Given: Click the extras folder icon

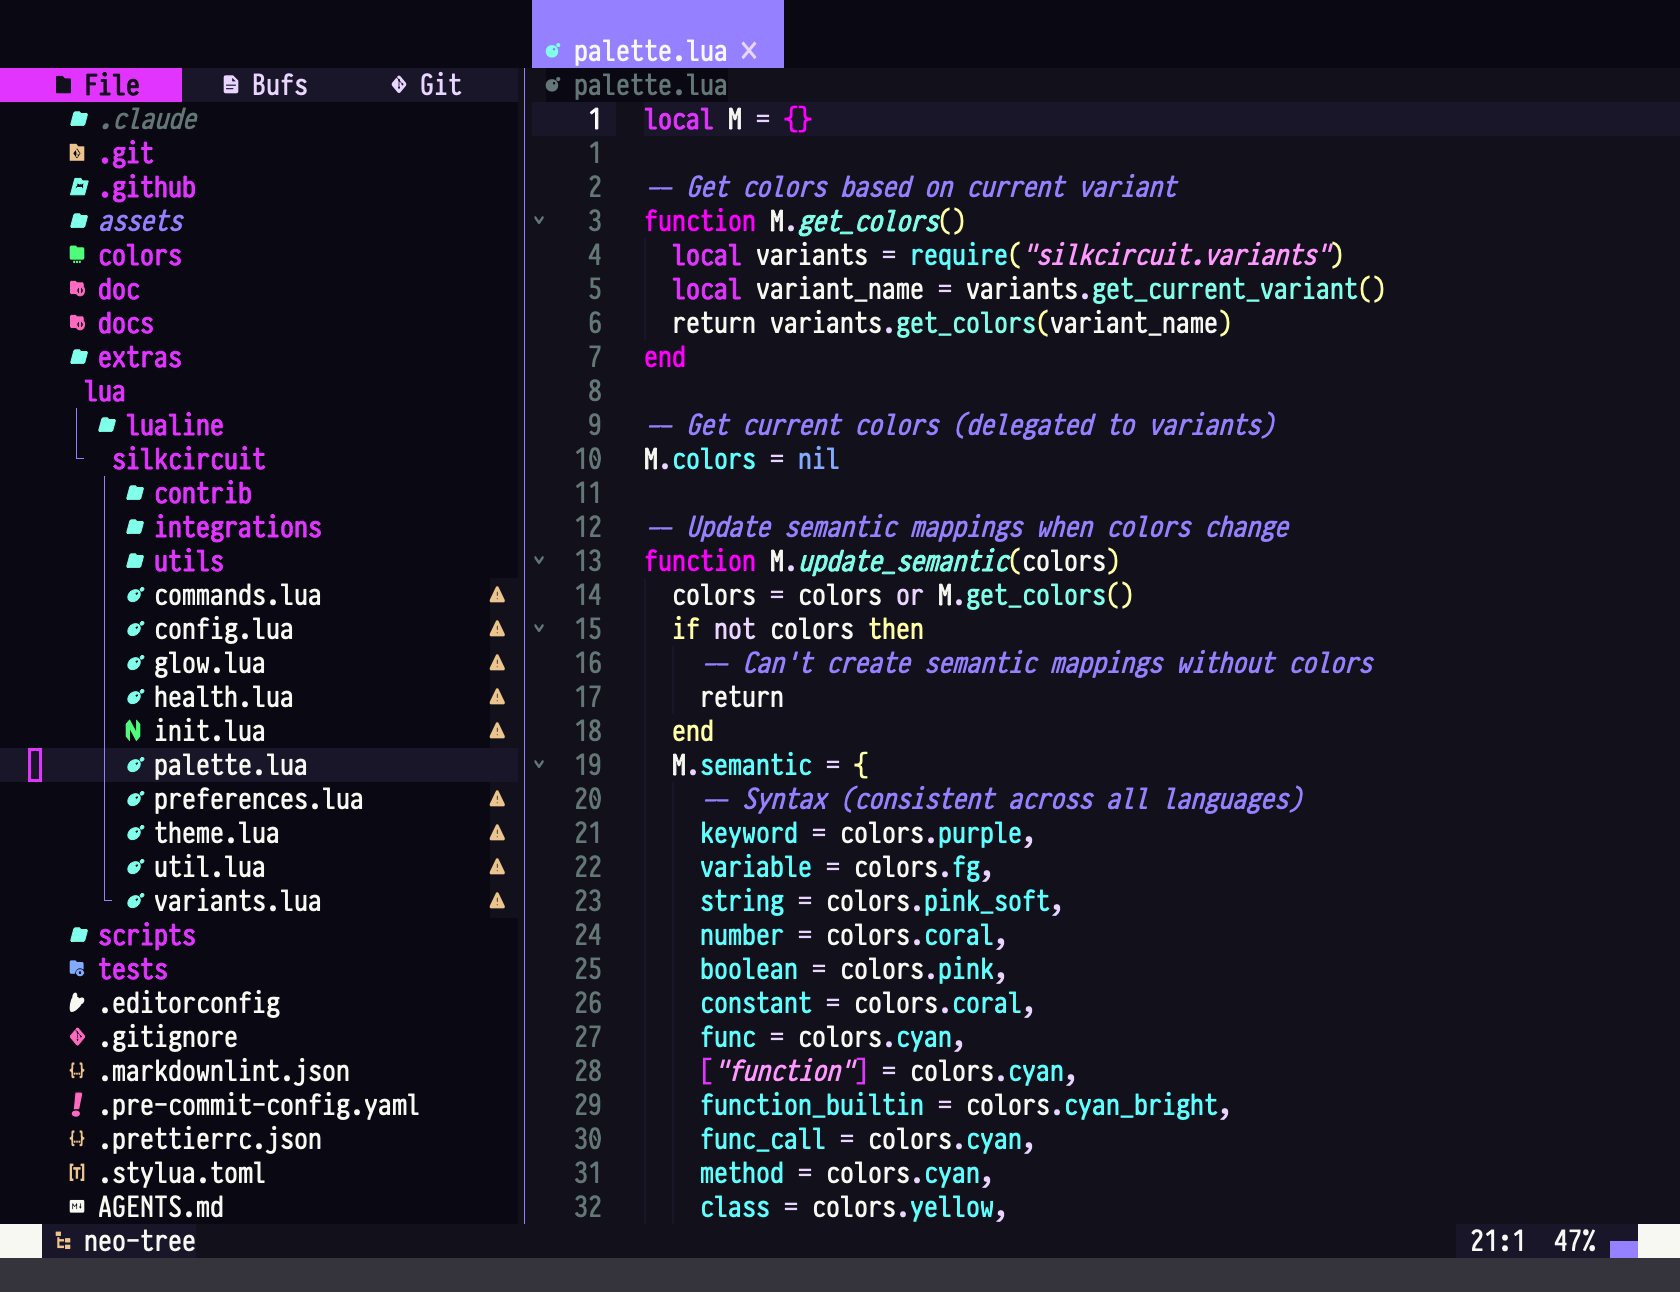Looking at the screenshot, I should (x=79, y=357).
